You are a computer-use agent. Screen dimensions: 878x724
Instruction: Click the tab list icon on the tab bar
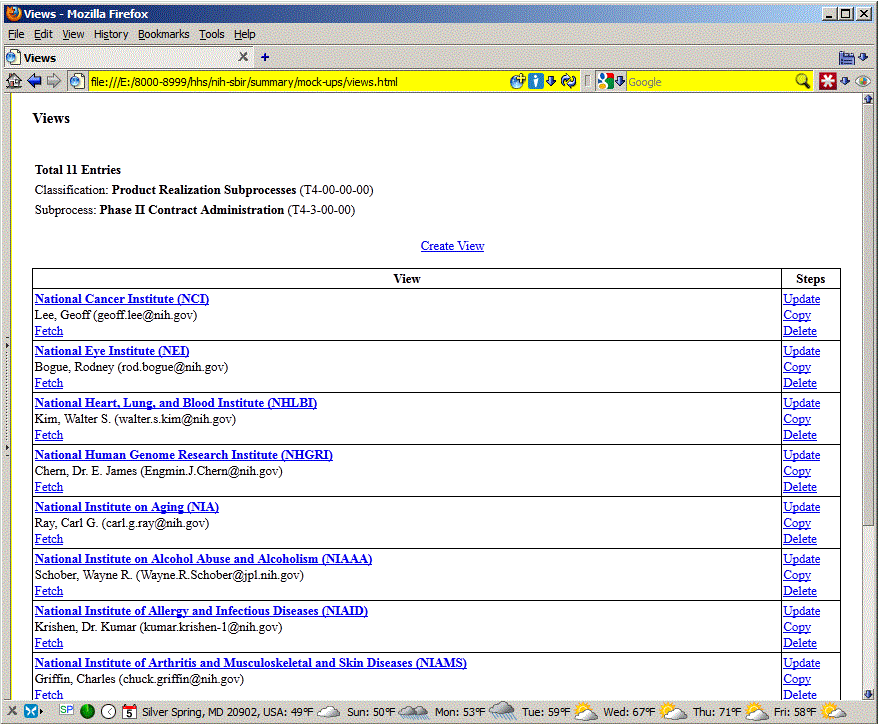847,58
